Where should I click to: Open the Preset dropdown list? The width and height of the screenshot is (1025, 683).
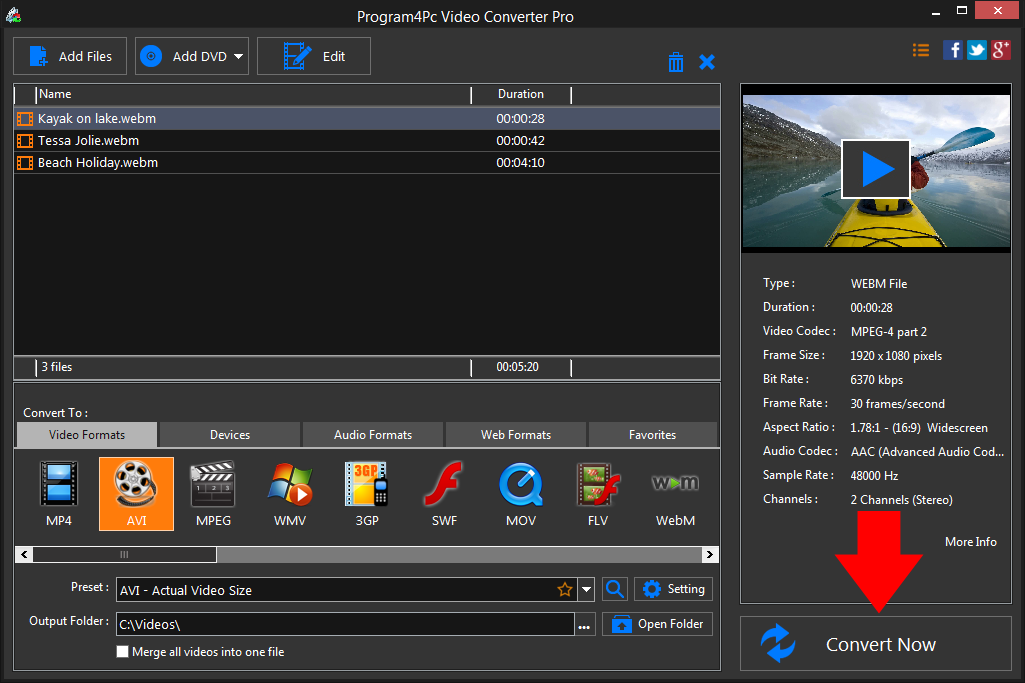coord(586,589)
